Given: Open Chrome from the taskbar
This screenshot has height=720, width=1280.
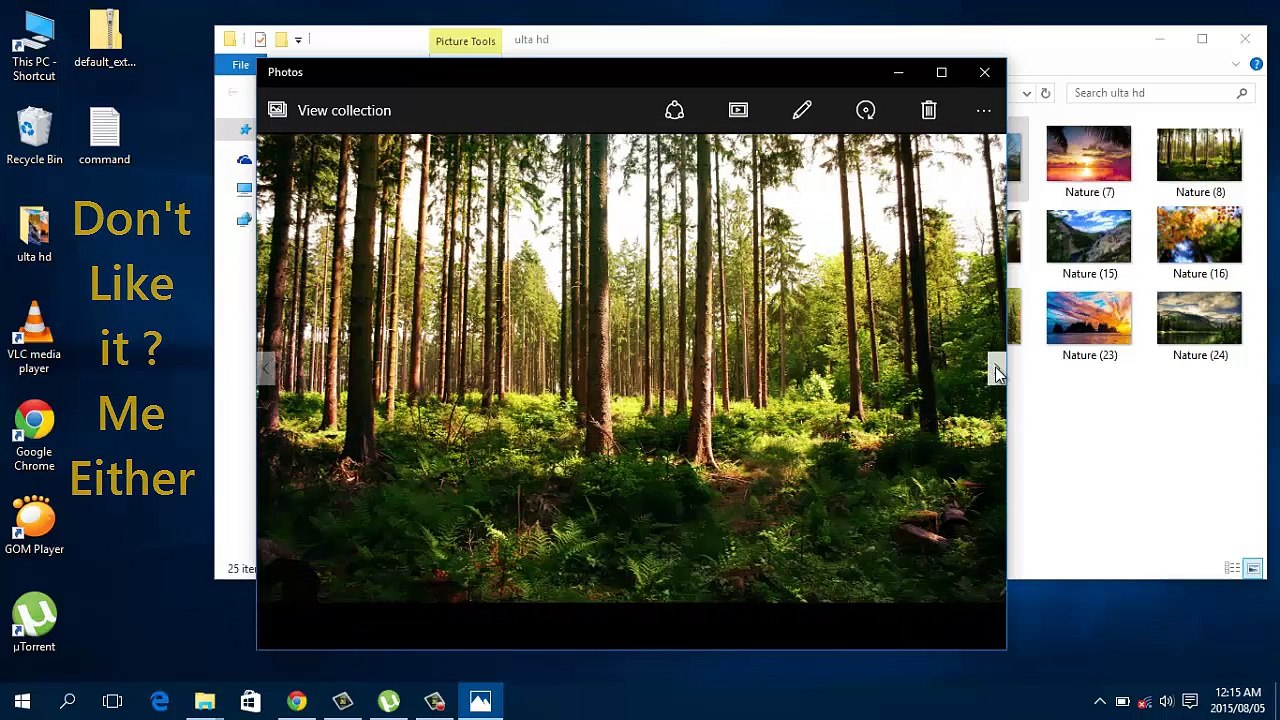Looking at the screenshot, I should tap(296, 701).
